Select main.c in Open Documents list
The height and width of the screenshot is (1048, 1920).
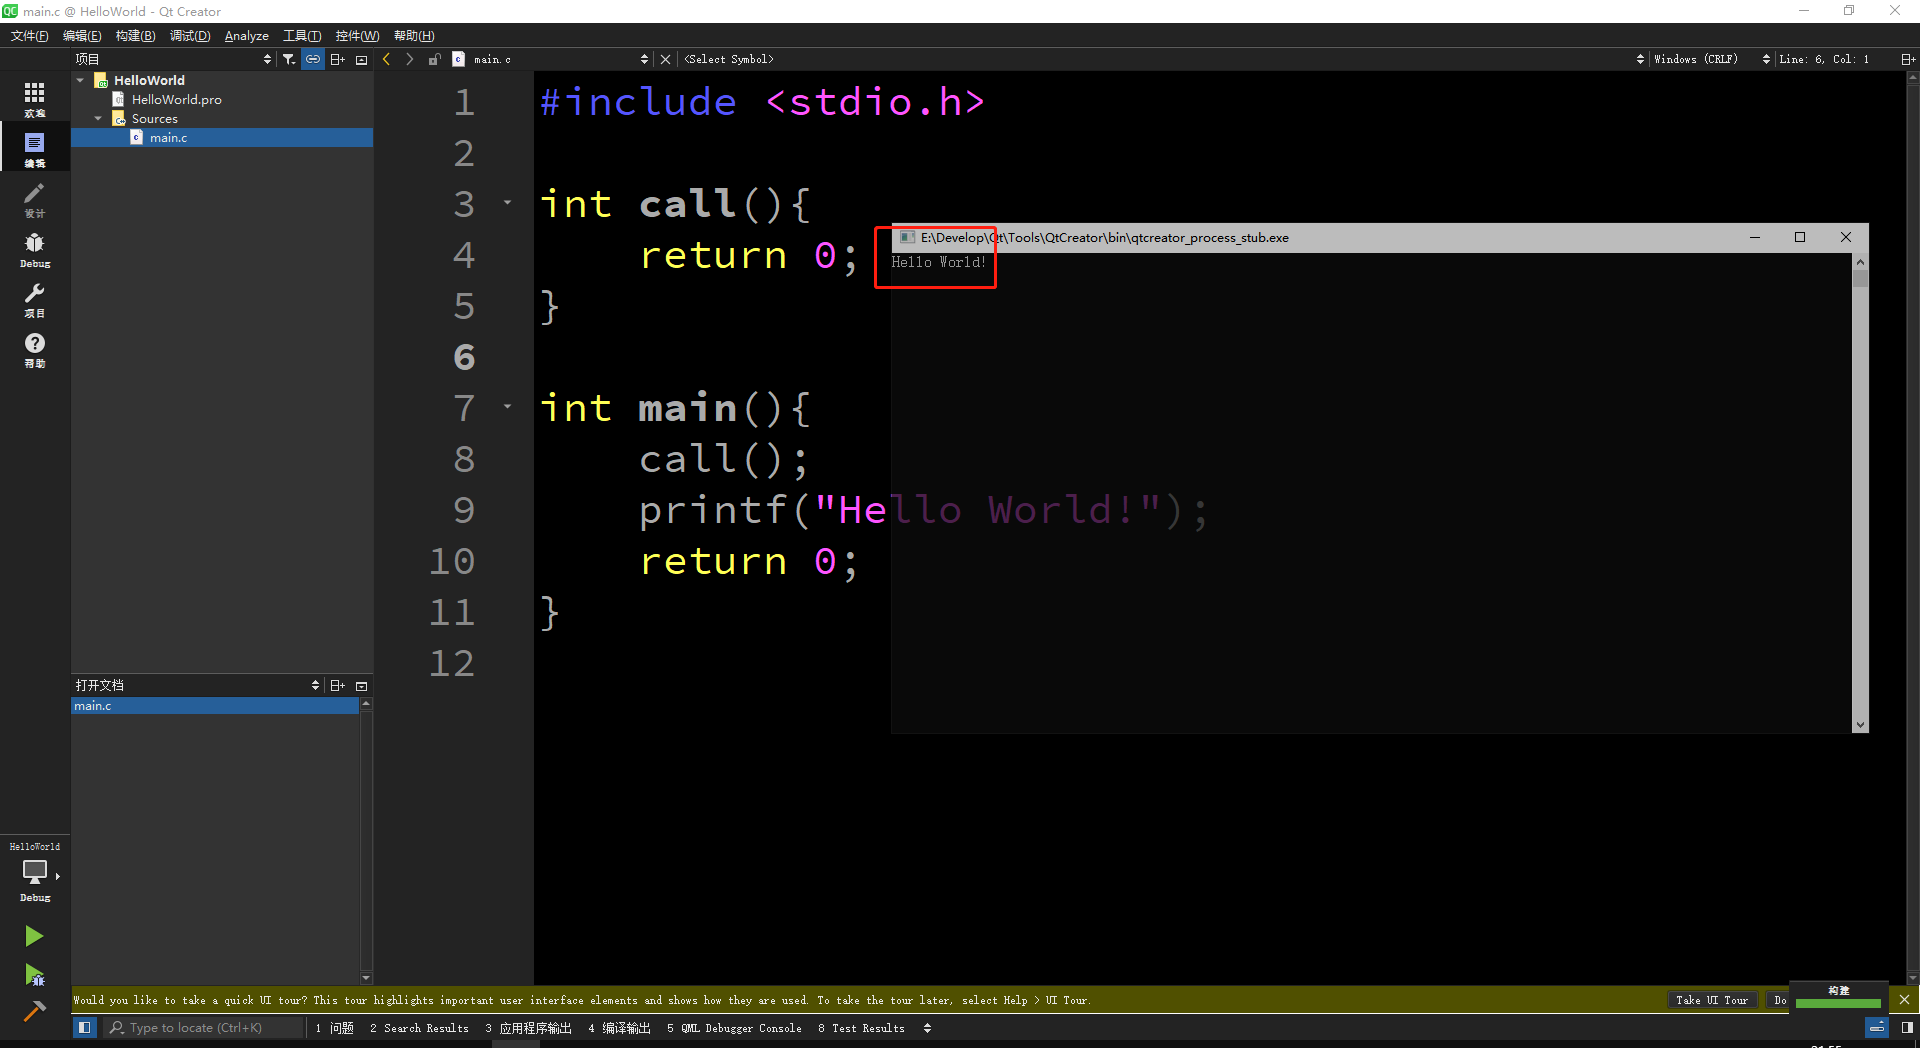[215, 705]
